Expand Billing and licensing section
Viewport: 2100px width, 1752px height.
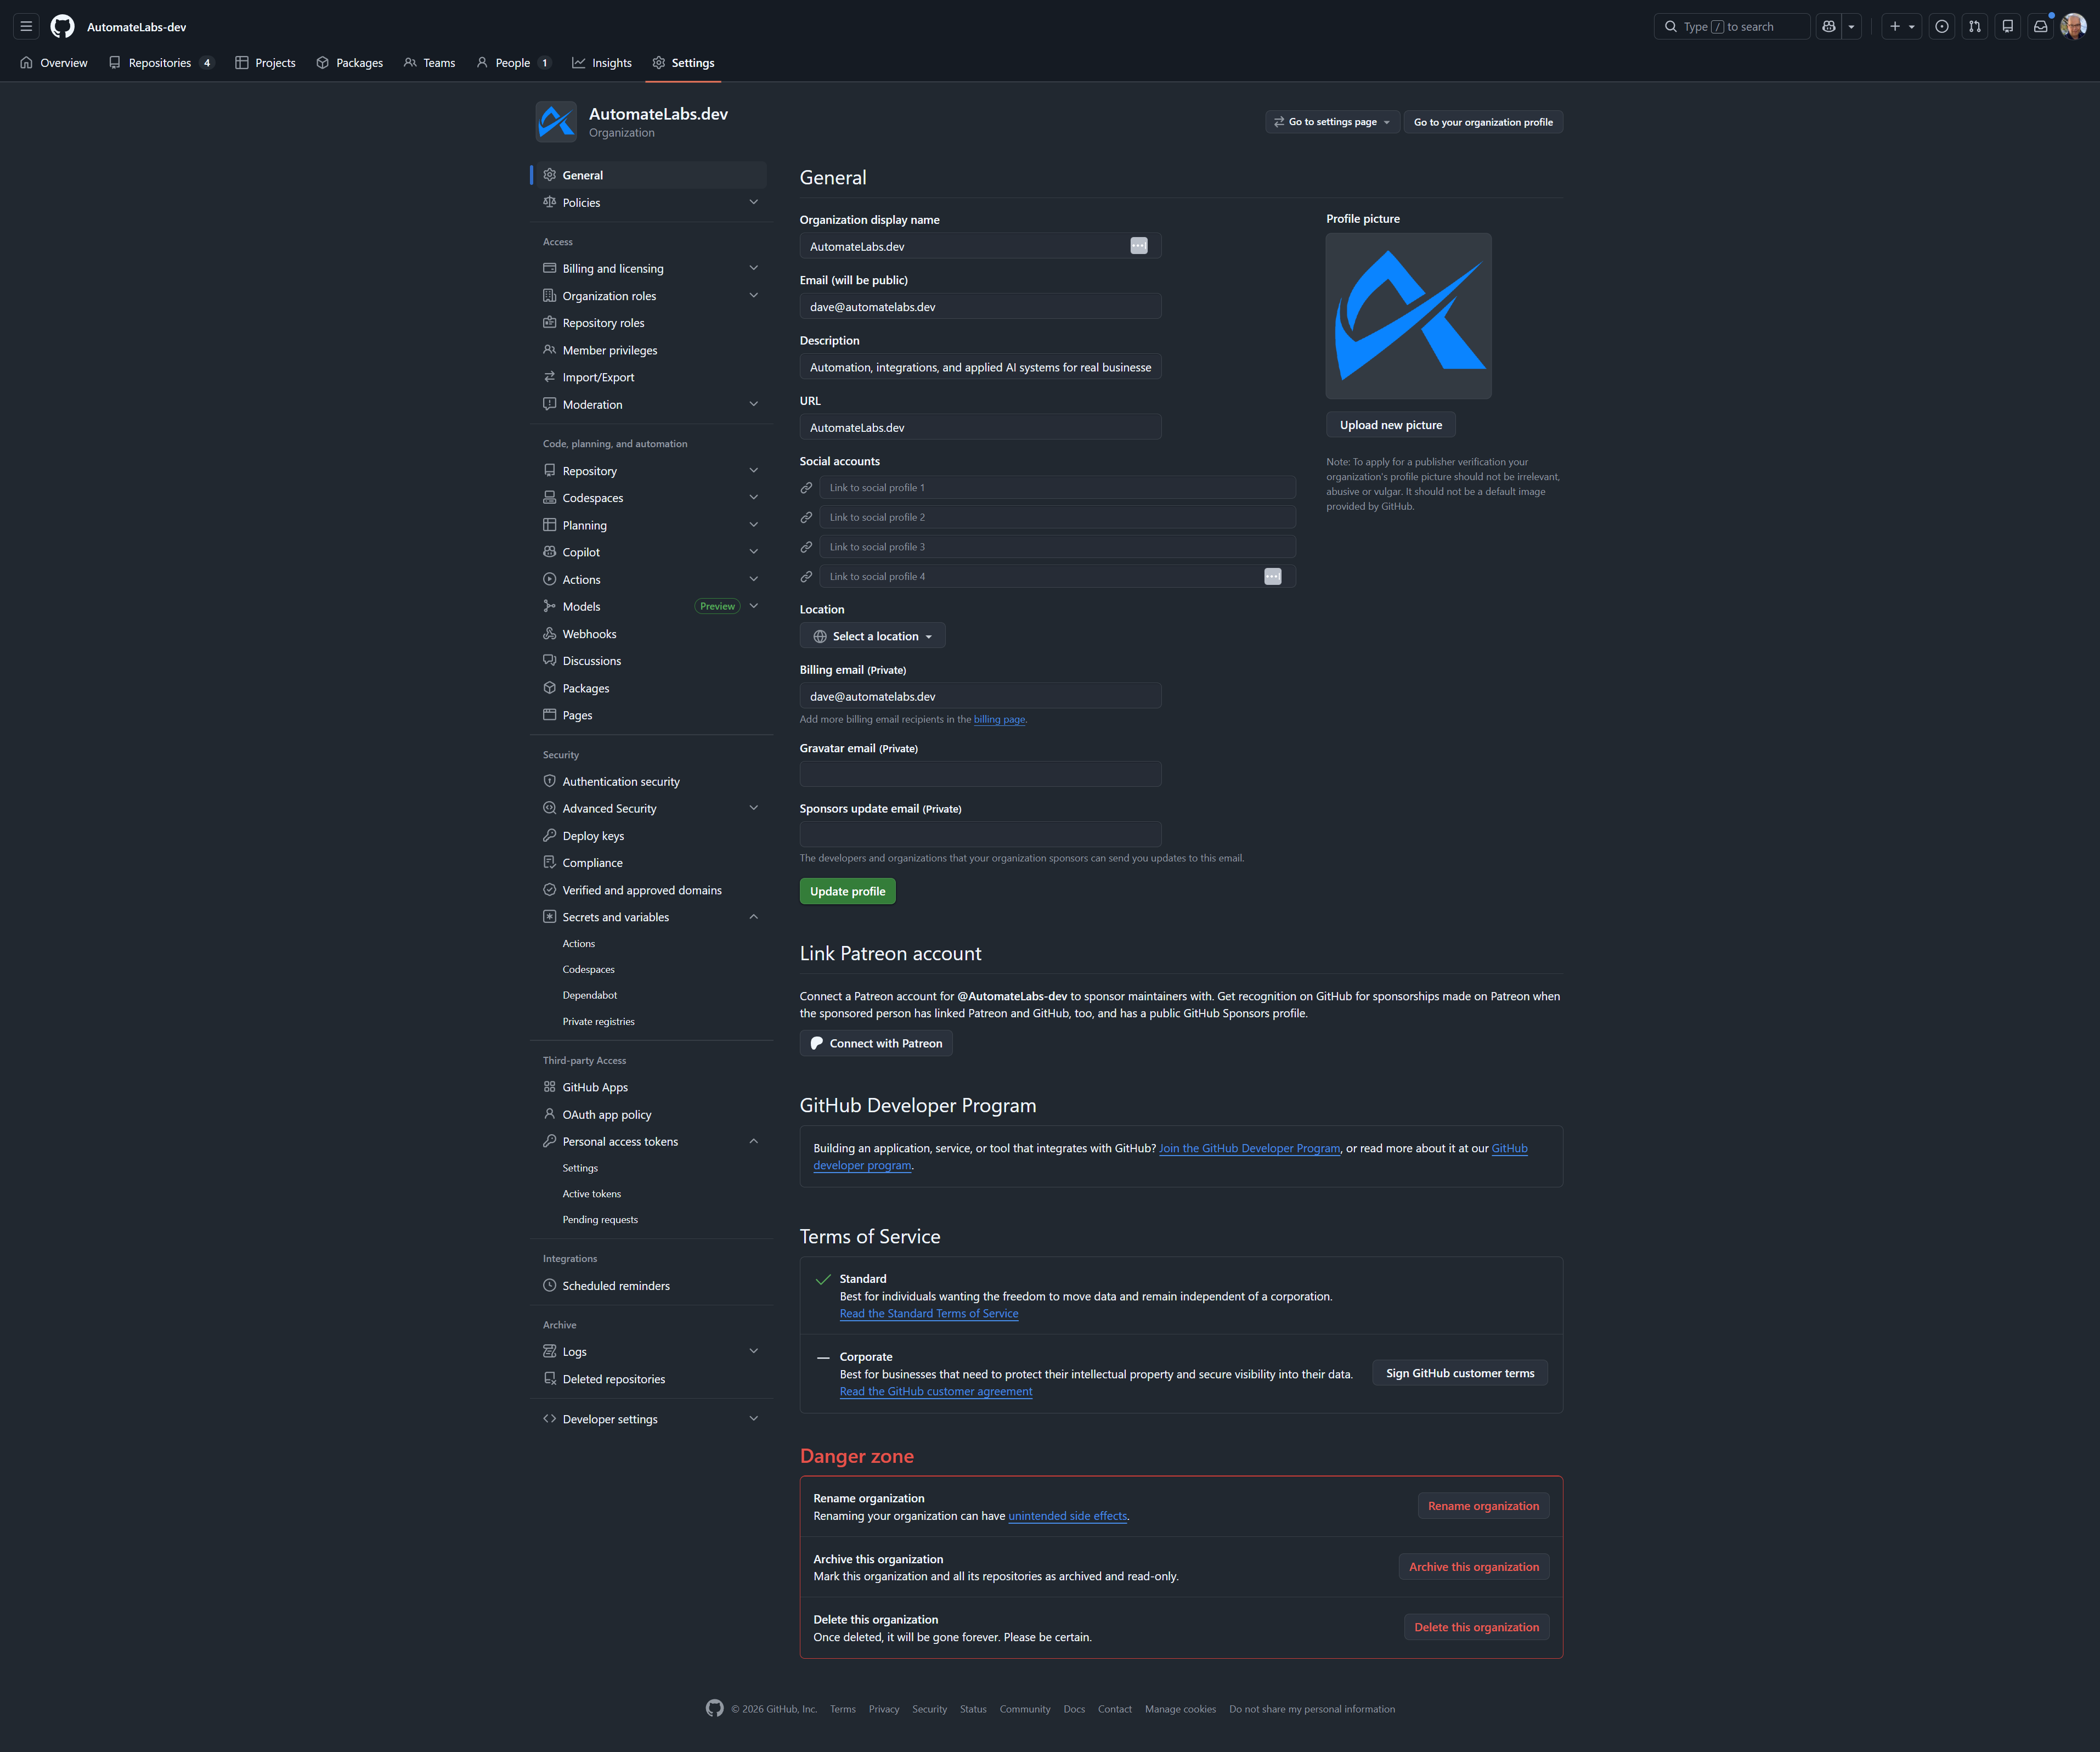[x=753, y=268]
